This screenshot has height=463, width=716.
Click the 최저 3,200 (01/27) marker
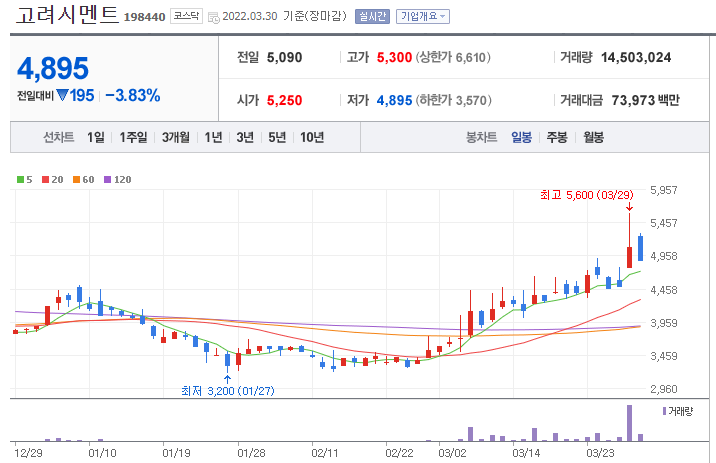pyautogui.click(x=228, y=391)
